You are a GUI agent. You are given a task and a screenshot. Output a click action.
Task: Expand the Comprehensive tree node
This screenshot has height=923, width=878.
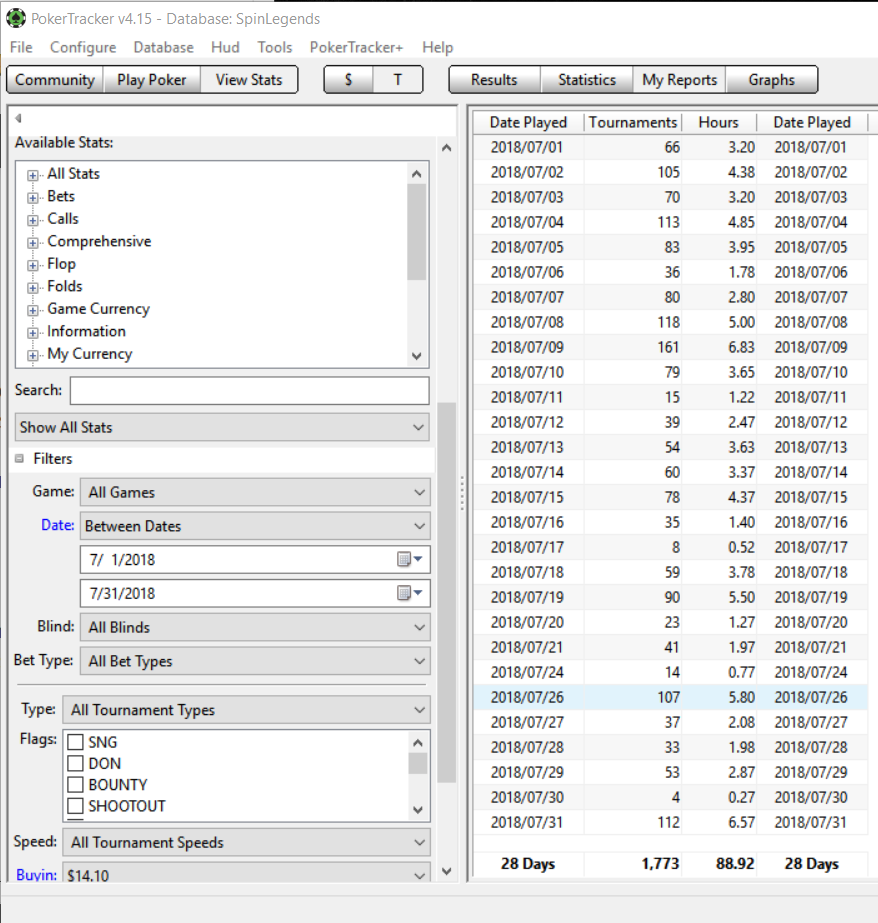pyautogui.click(x=33, y=243)
